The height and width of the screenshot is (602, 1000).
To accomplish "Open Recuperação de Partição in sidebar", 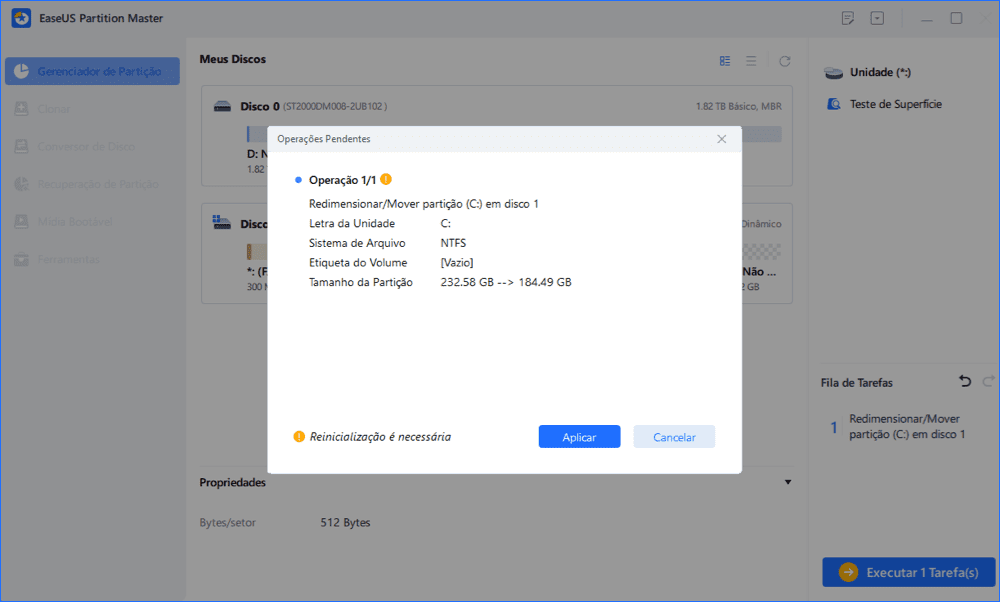I will (x=92, y=184).
